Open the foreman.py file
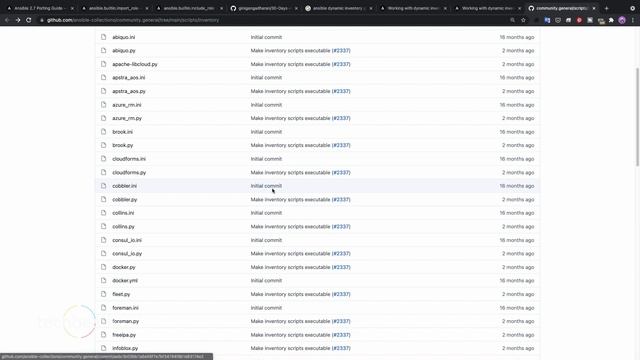Viewport: 640px width, 360px height. (x=126, y=321)
